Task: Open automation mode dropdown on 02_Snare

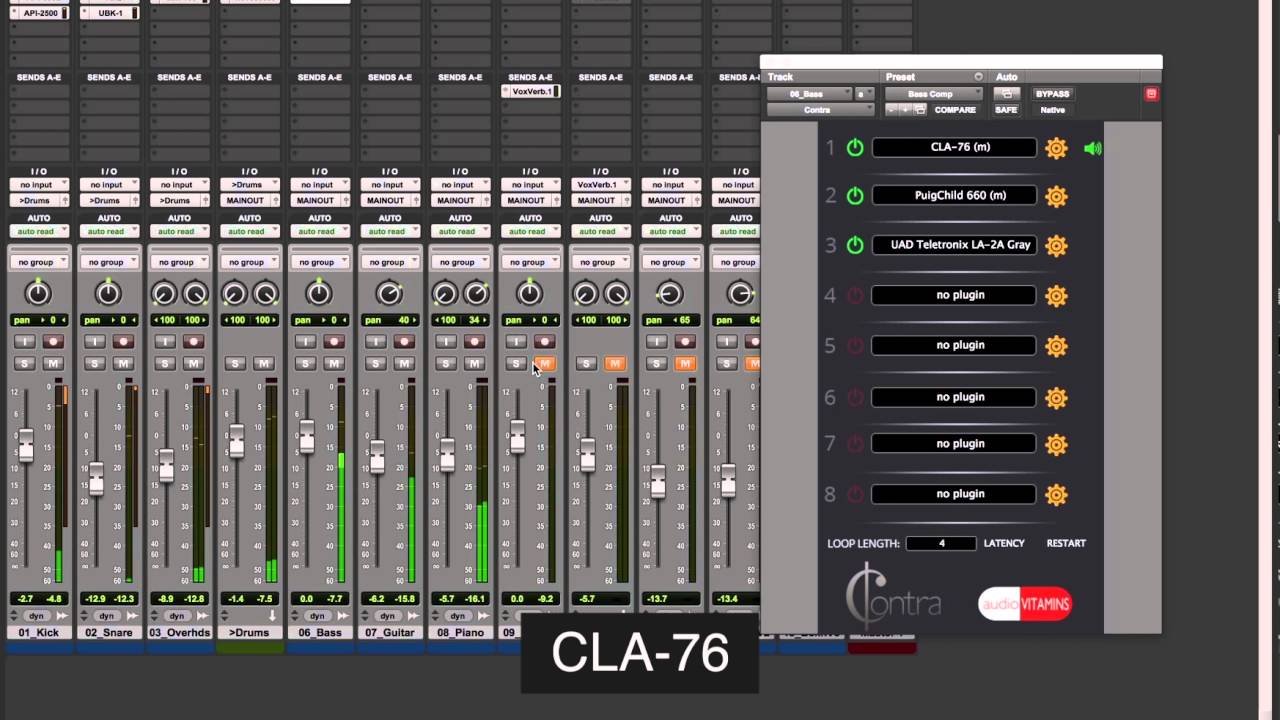Action: click(109, 231)
